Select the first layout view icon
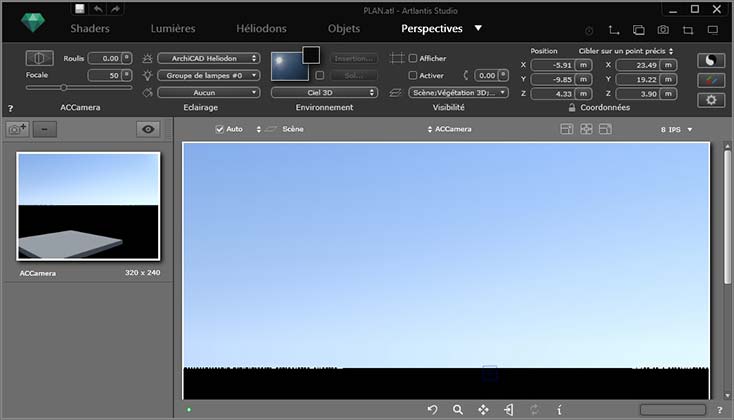This screenshot has width=734, height=420. click(566, 129)
